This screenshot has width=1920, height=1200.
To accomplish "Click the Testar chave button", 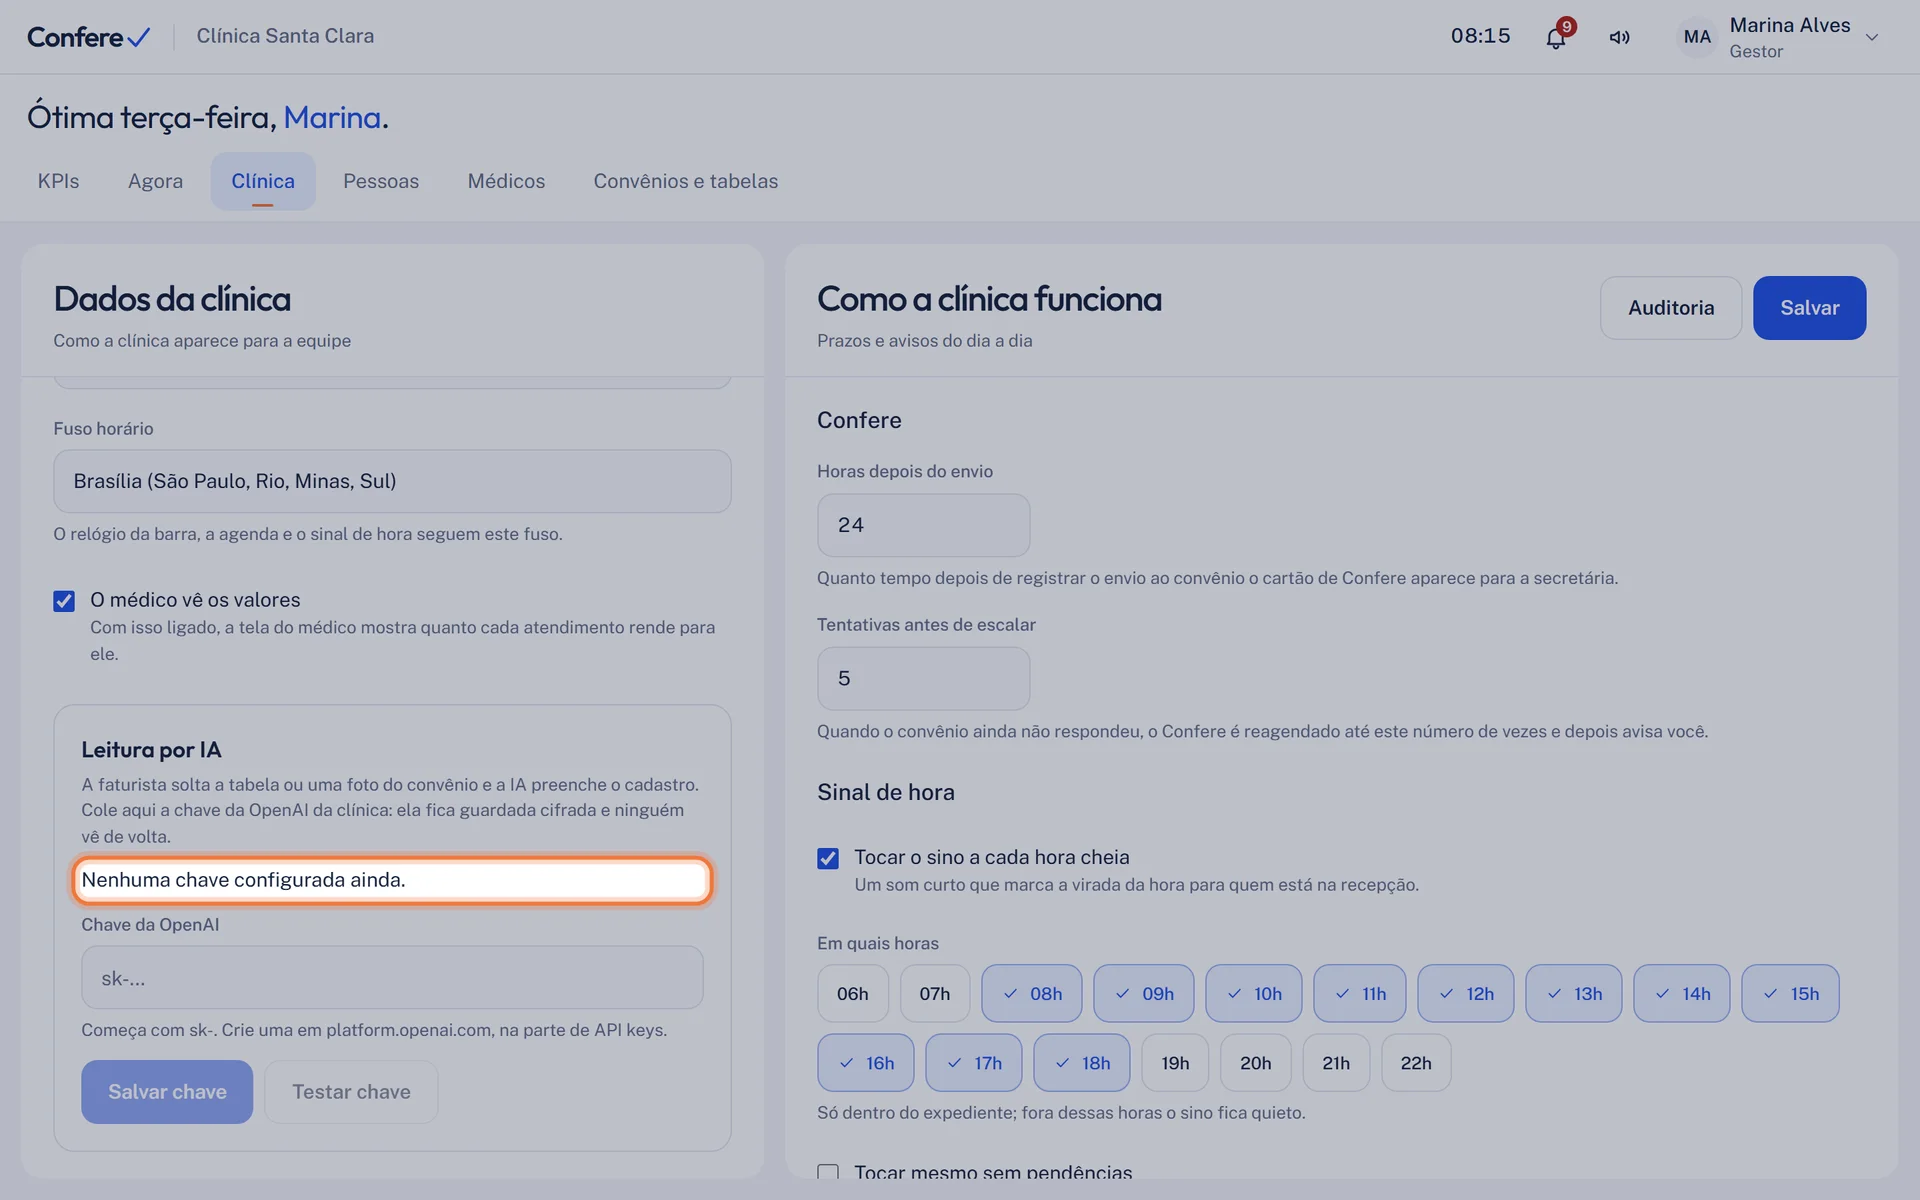I will pos(351,1092).
